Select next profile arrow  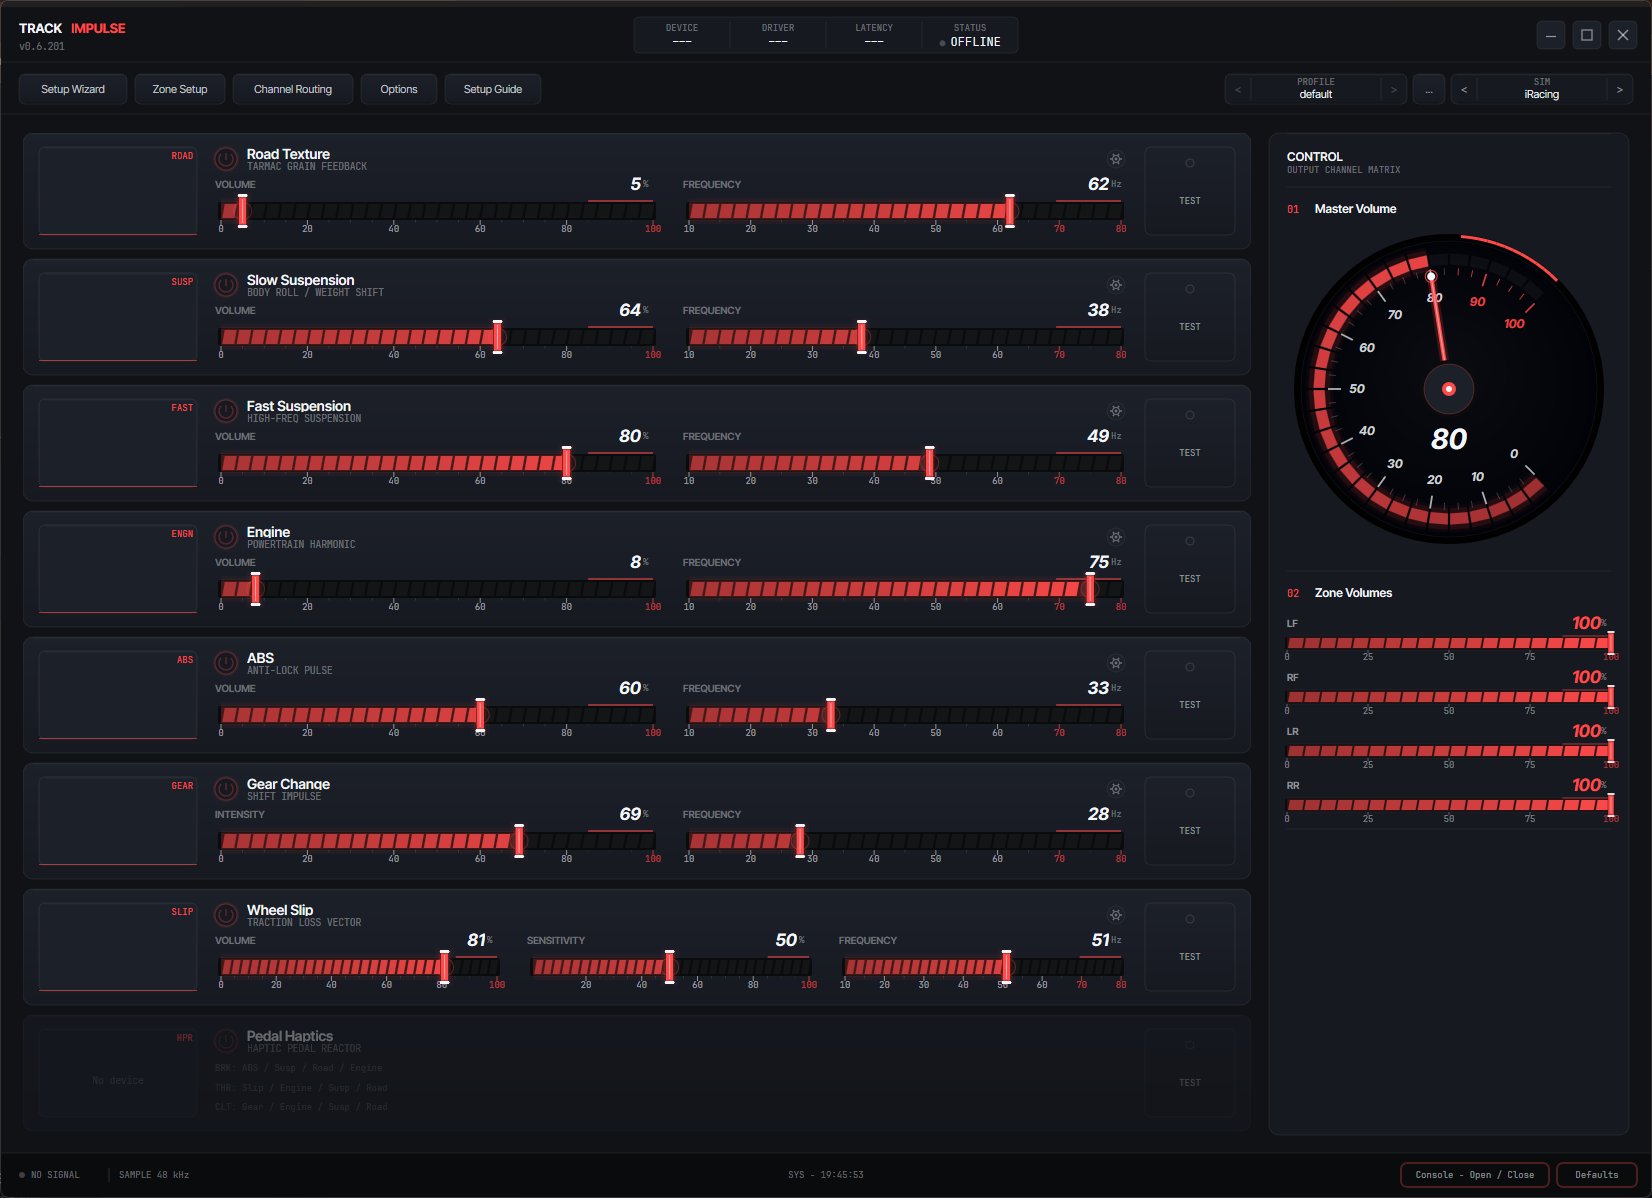tap(1394, 89)
